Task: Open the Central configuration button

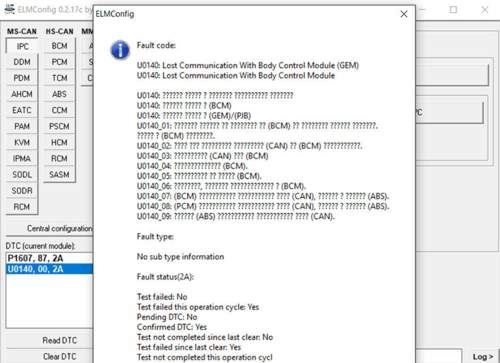Action: point(50,229)
